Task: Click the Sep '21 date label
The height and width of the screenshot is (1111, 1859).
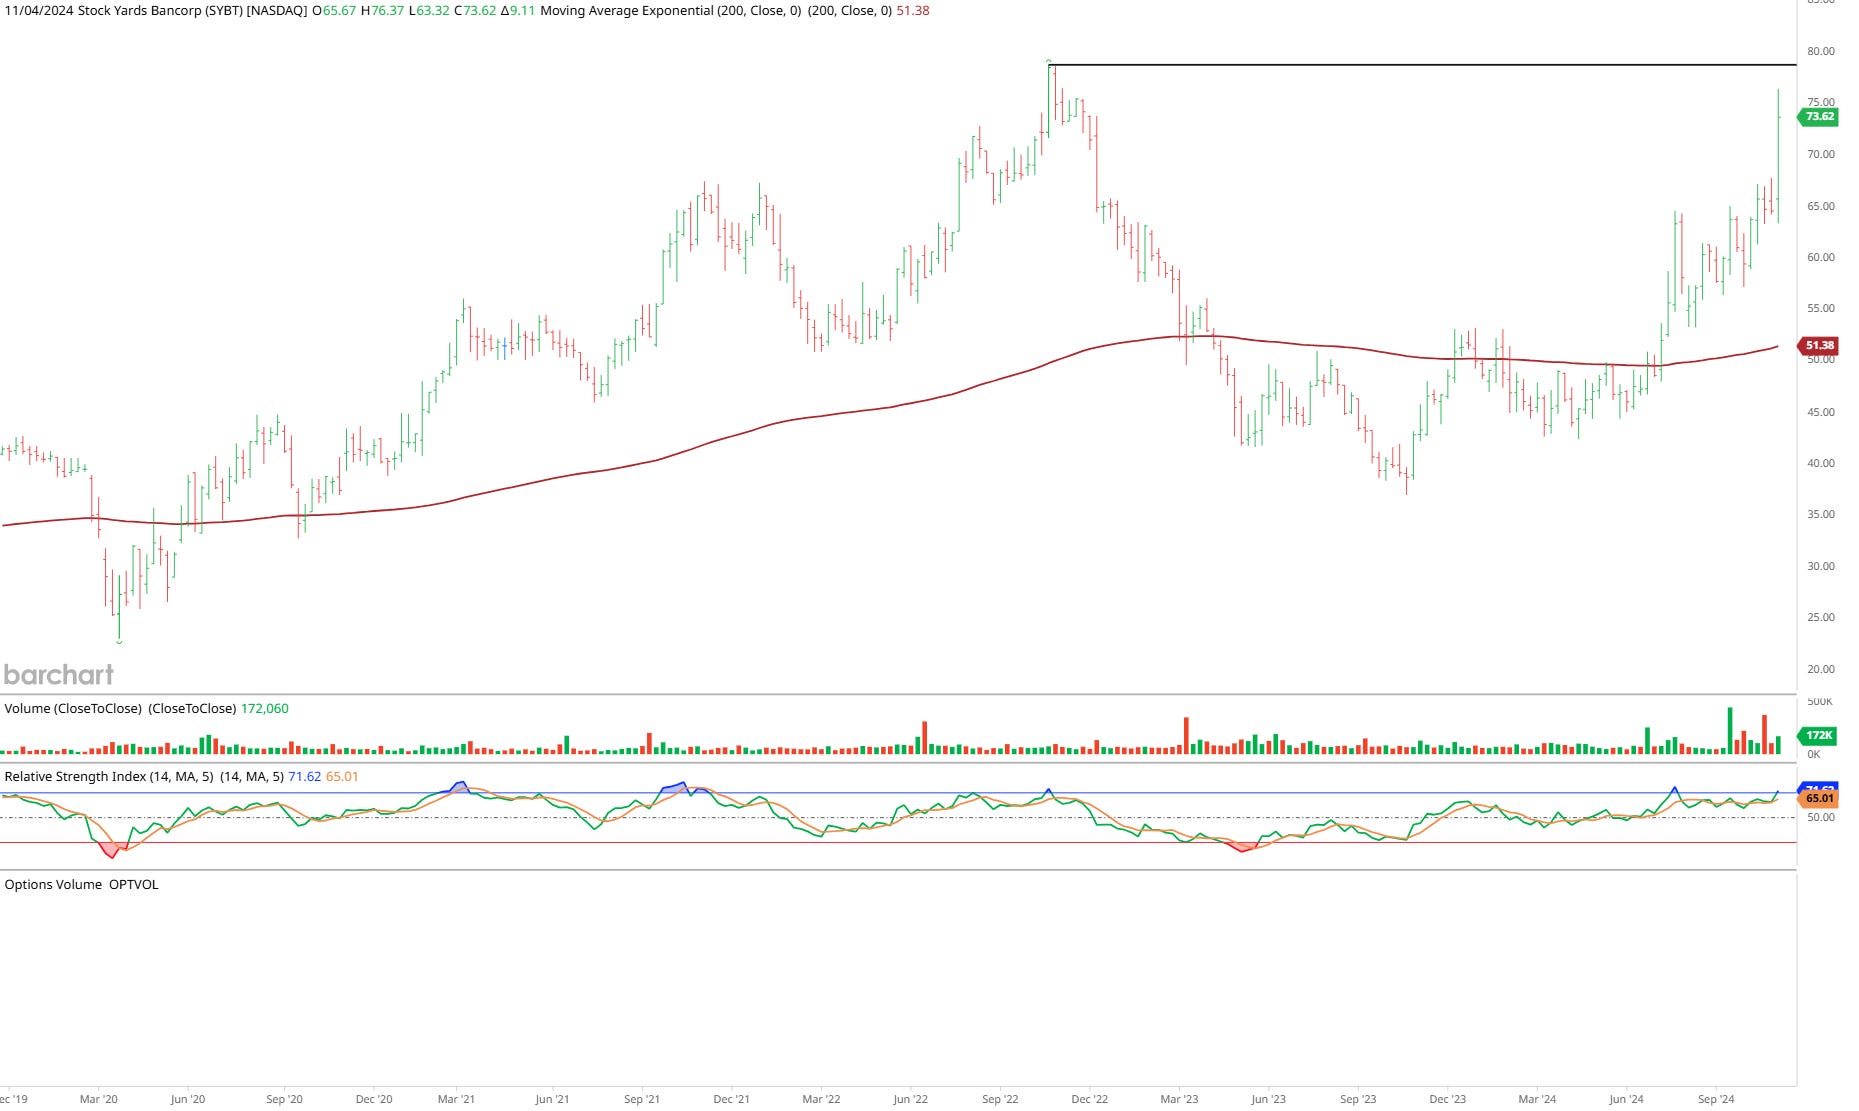Action: pos(642,1099)
